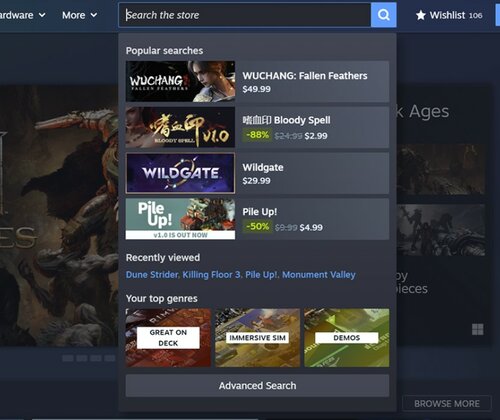Screen dimensions: 500x420
Task: Click Wildgate's $29.99 price
Action: [256, 181]
